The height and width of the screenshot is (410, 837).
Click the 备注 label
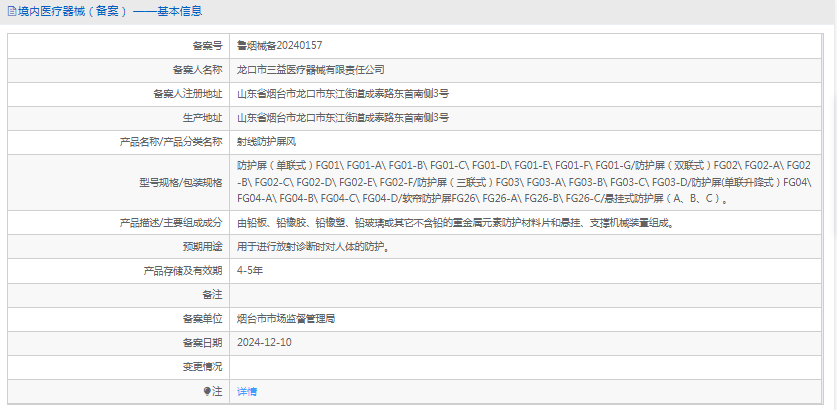212,295
